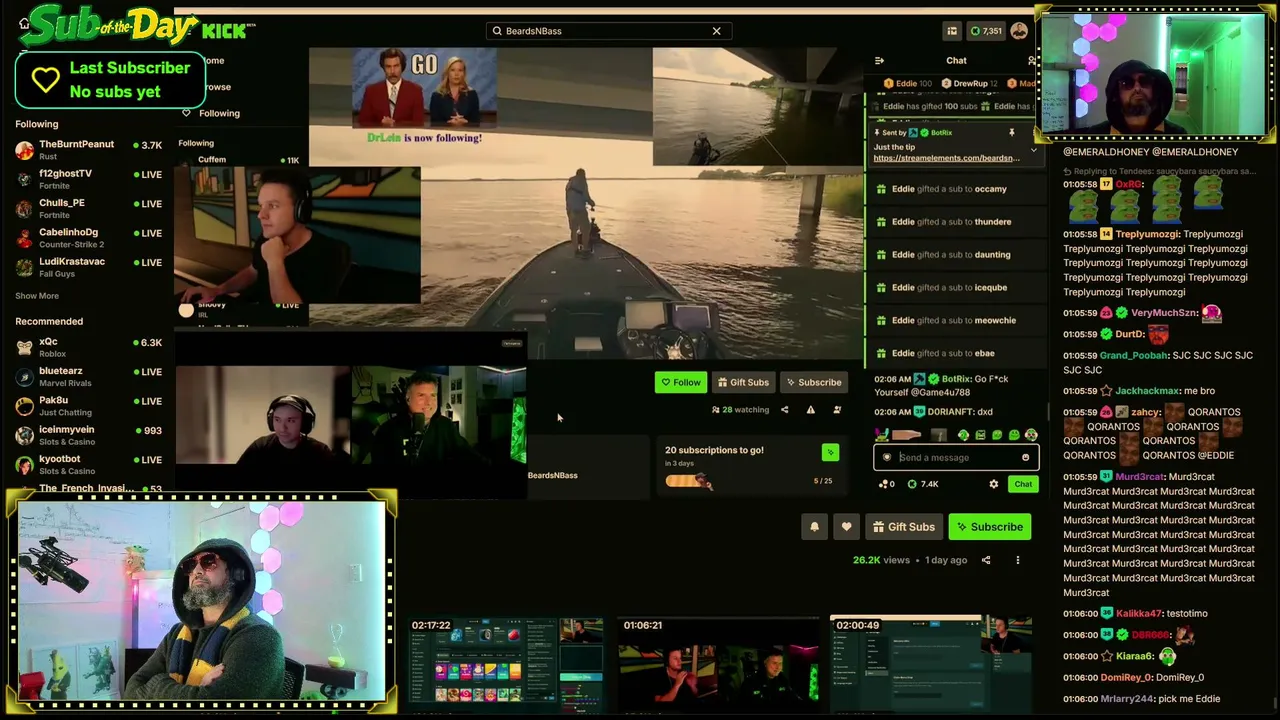Click Treplyumozgi username in overlay chat
The image size is (1280, 720).
[1147, 234]
